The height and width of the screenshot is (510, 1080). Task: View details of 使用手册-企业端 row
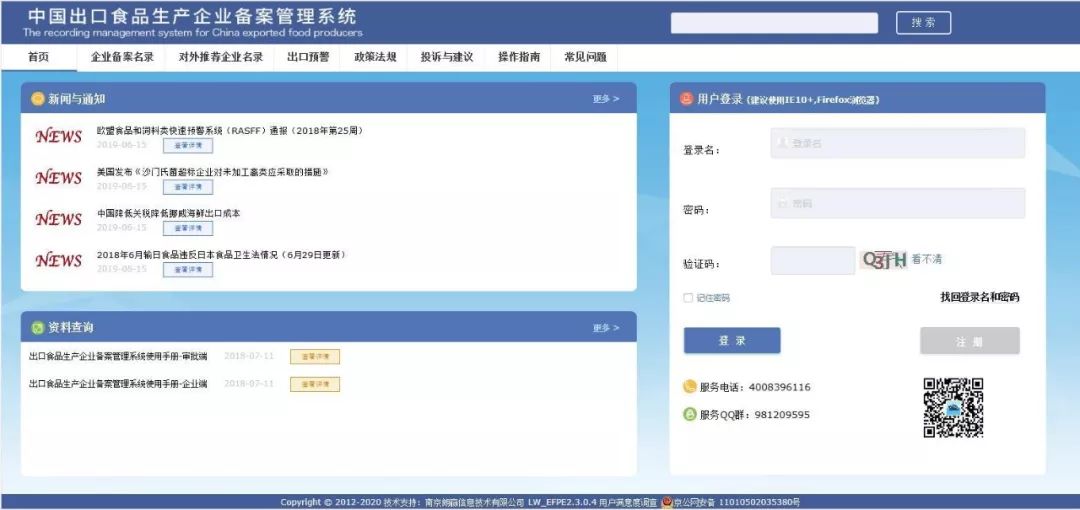315,385
